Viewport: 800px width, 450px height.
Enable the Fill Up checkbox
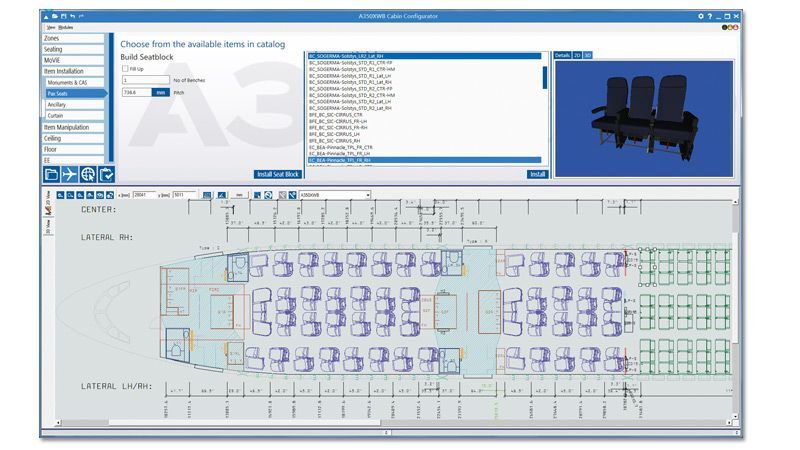tap(125, 69)
